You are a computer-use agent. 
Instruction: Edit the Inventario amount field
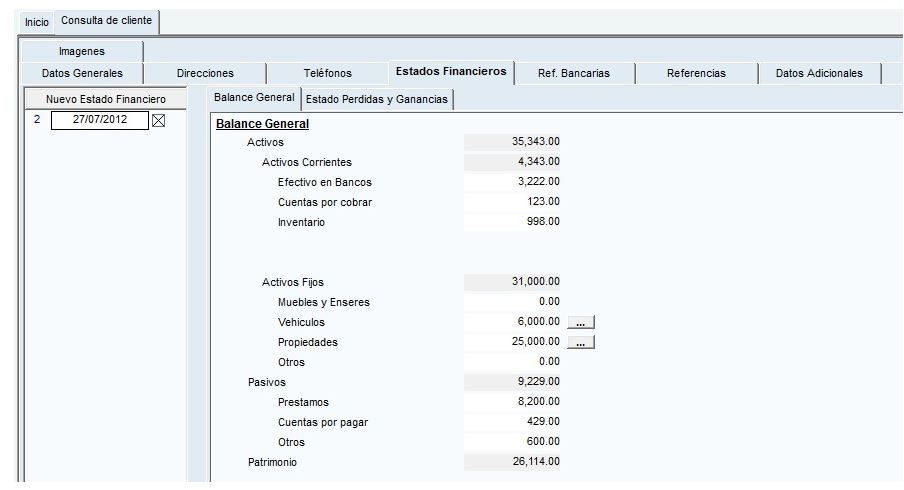pos(514,222)
